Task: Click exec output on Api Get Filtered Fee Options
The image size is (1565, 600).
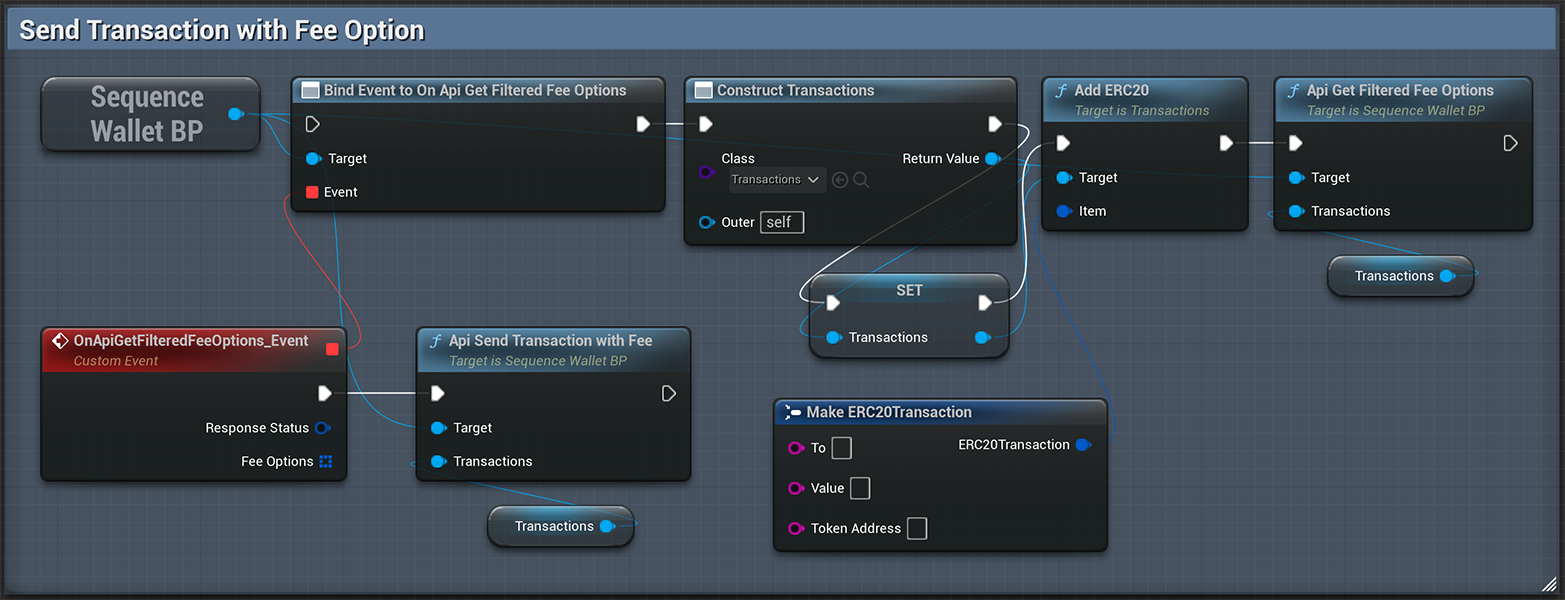Action: click(1510, 144)
